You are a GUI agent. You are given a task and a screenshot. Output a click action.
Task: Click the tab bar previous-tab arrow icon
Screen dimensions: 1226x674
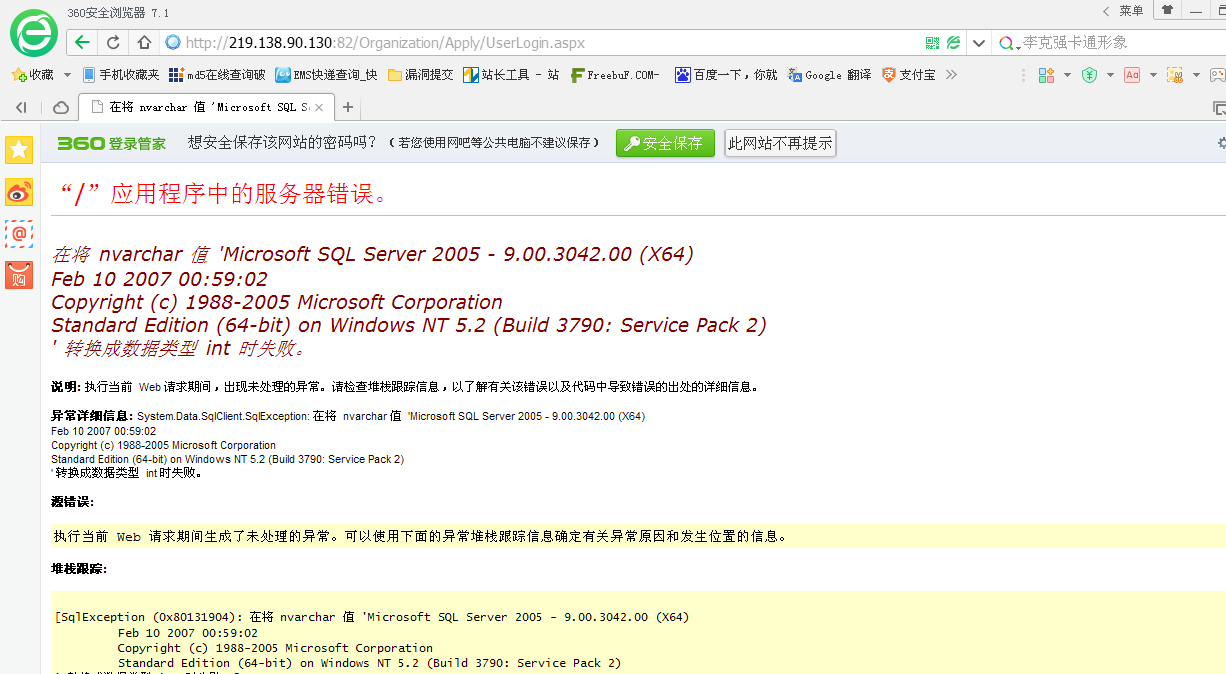point(21,107)
